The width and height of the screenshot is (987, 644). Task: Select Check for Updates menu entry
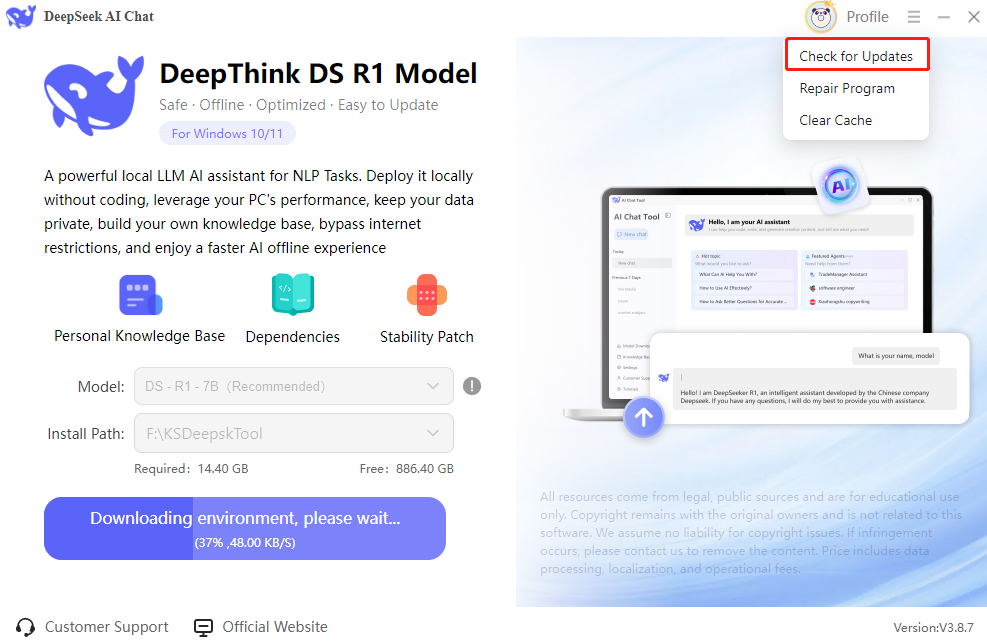(x=856, y=55)
